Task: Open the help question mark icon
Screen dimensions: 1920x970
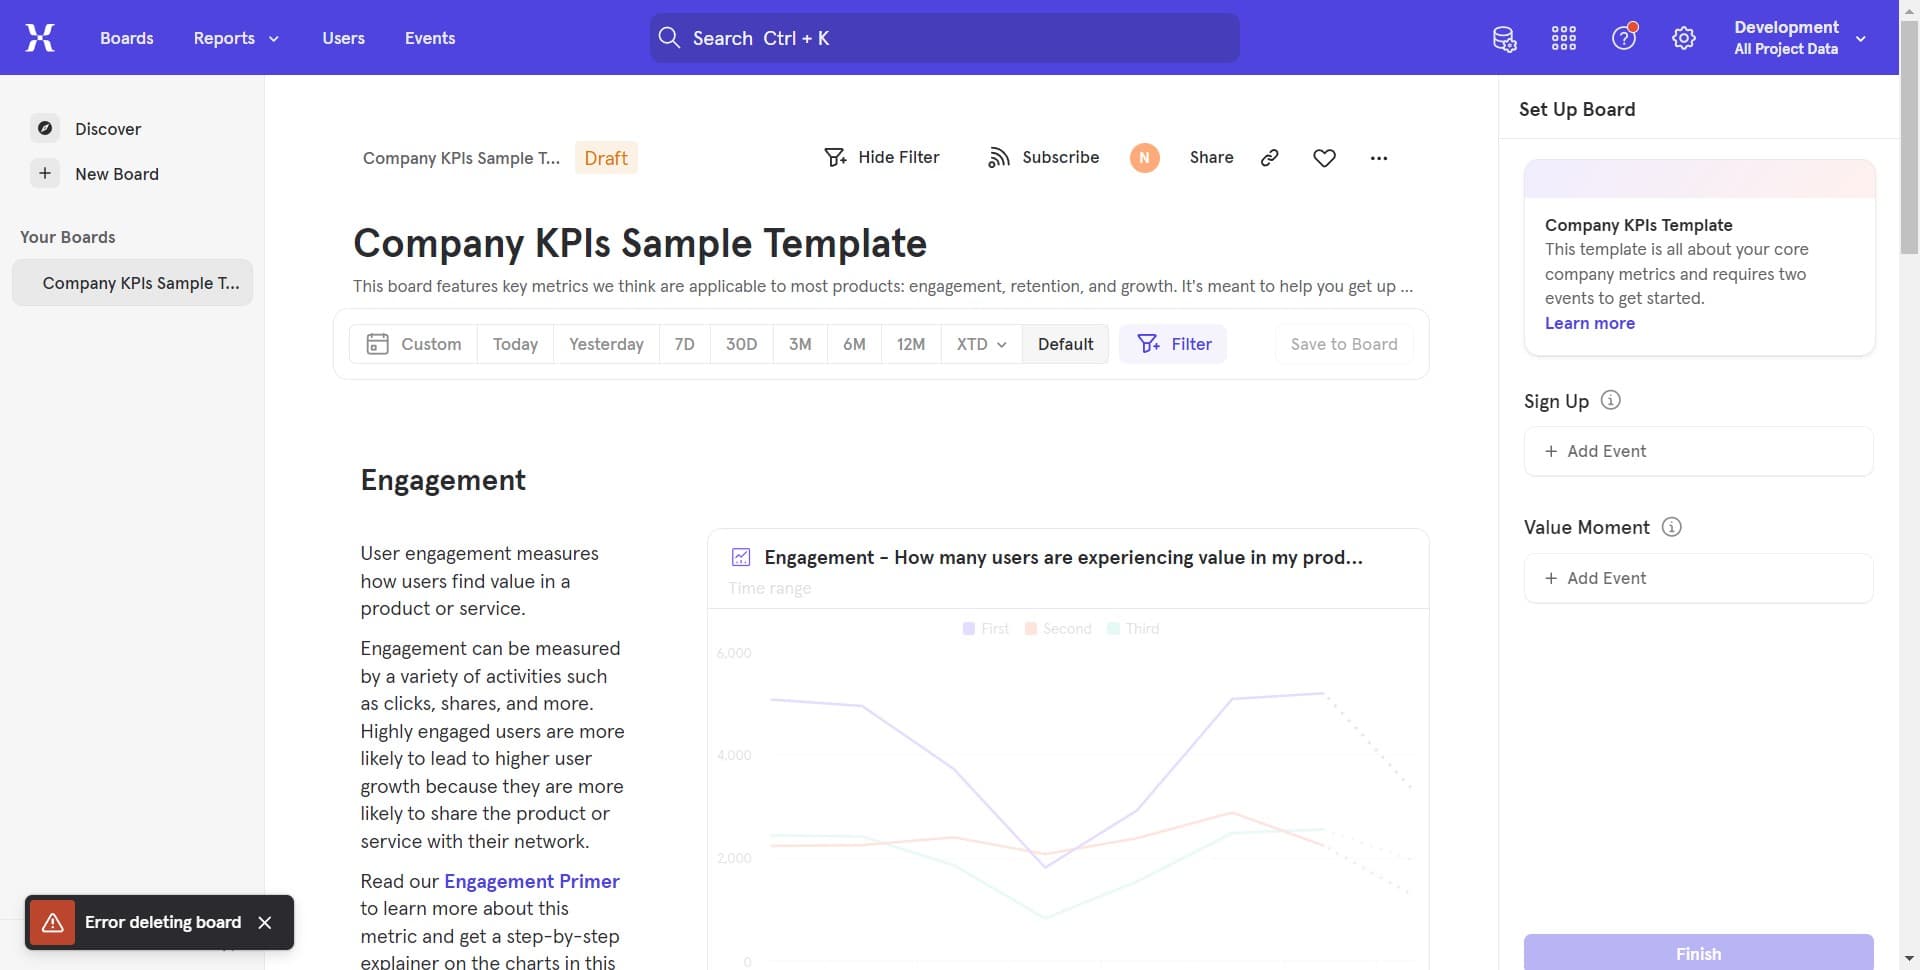Action: (x=1623, y=39)
